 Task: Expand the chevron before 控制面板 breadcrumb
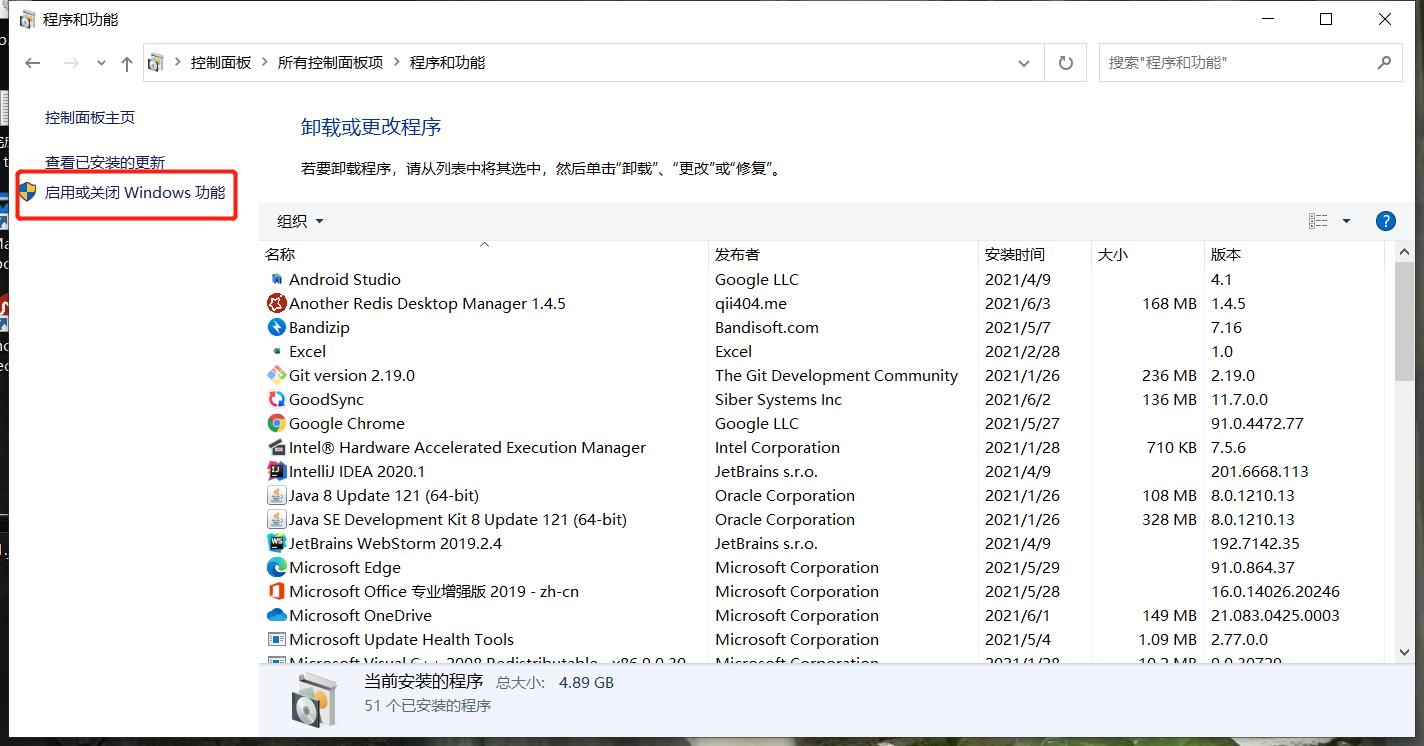coord(179,63)
